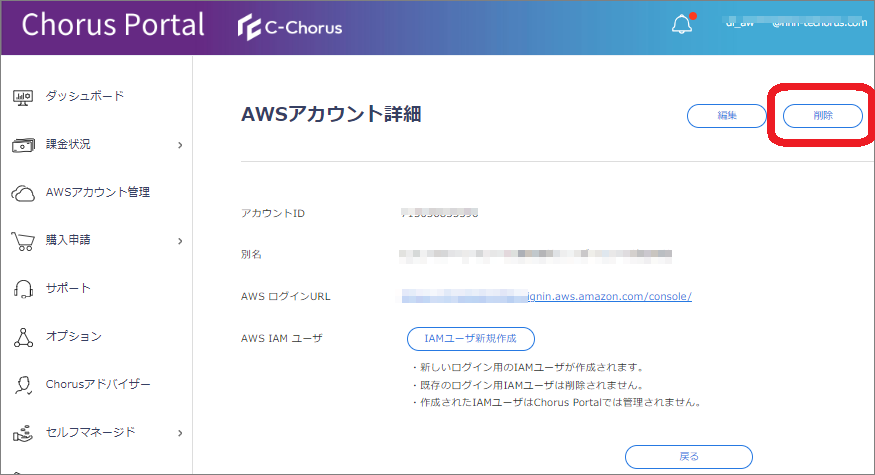
Task: Click the Chorus Advisor magnifier icon
Action: click(x=24, y=385)
